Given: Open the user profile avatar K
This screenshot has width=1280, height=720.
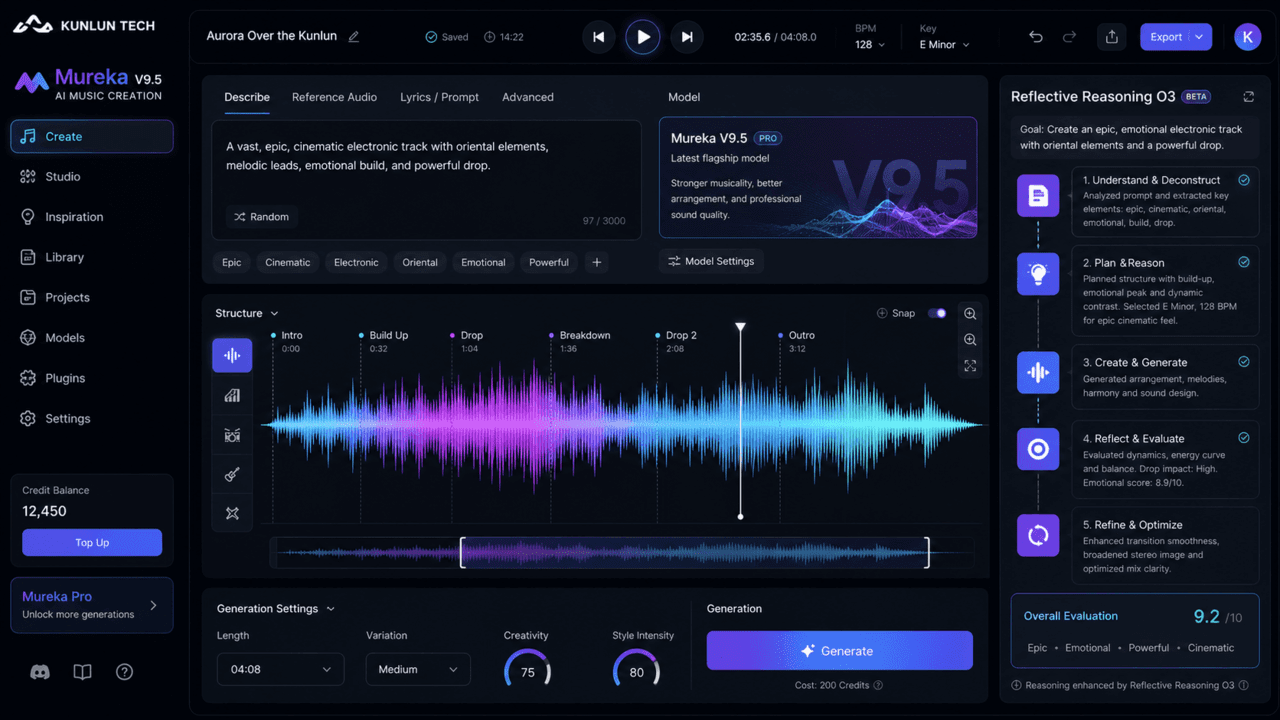Looking at the screenshot, I should (1248, 37).
